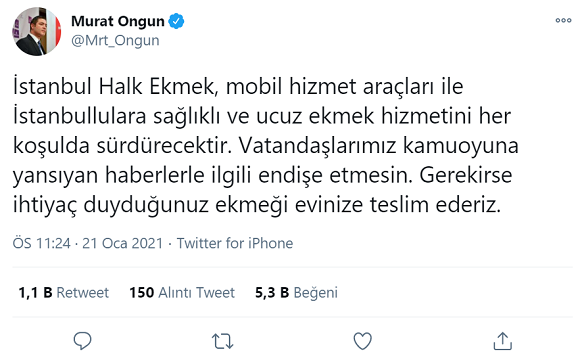Image resolution: width=580 pixels, height=362 pixels.
Task: Click the word Vatandaşlarımız in tweet
Action: click(x=317, y=146)
